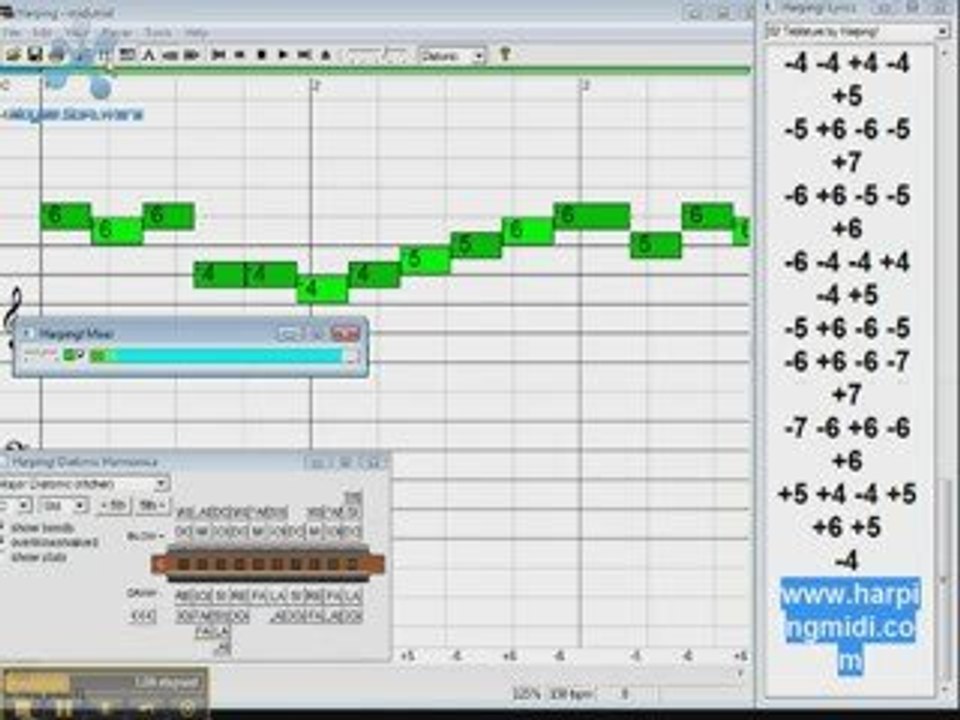This screenshot has width=960, height=720.
Task: Click the eject triangle icon in toolbar
Action: coord(326,55)
